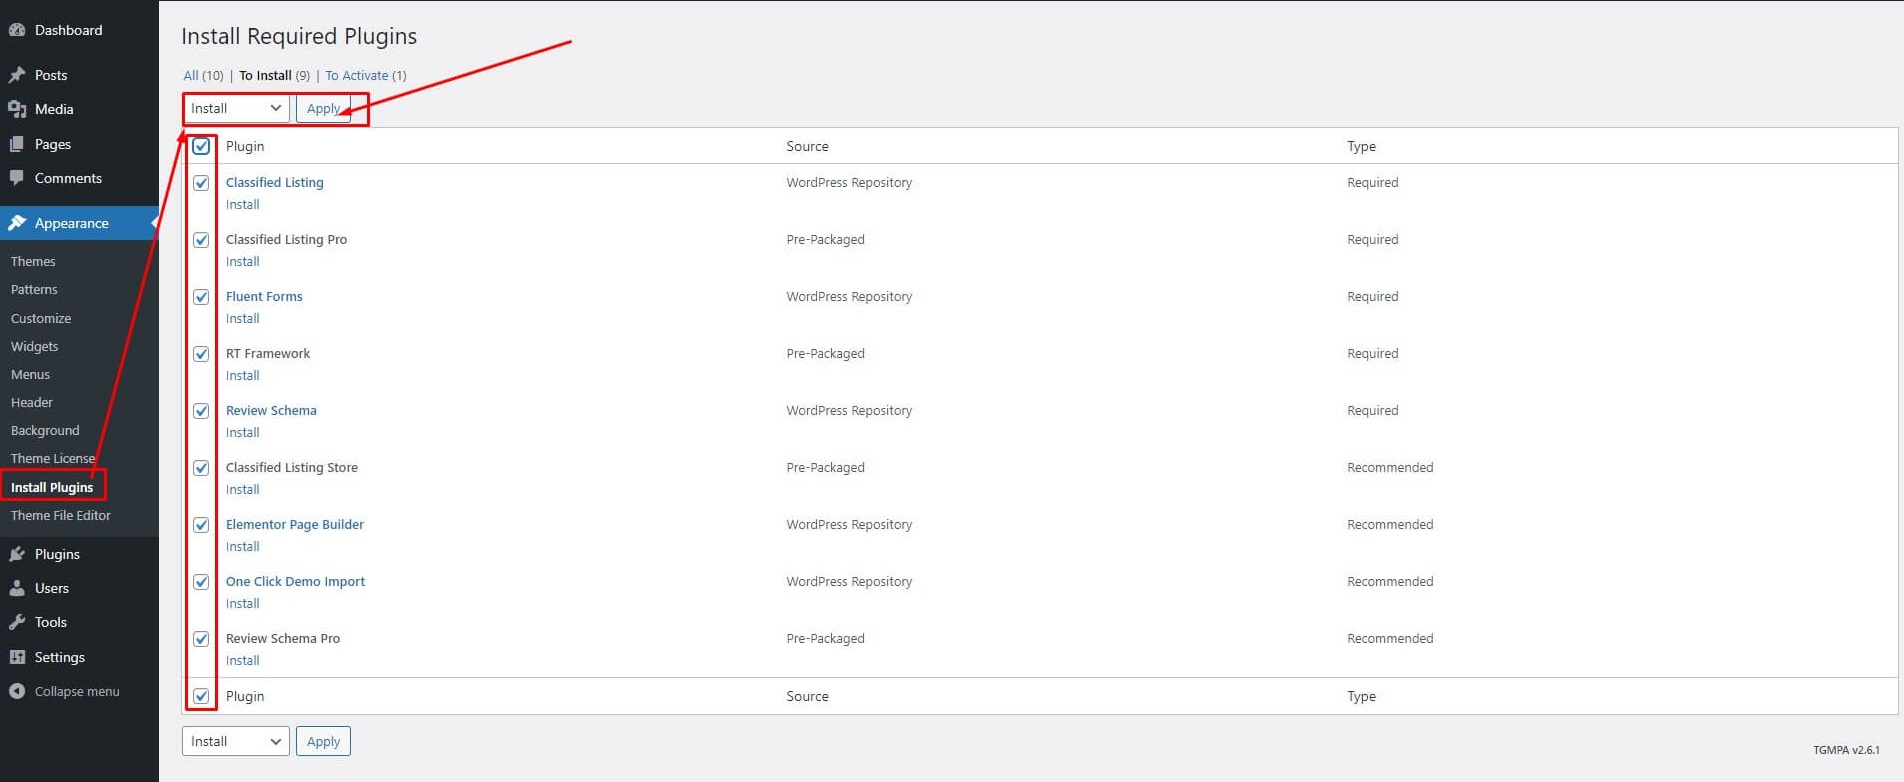
Task: Click the Plugins plug icon
Action: click(x=17, y=554)
